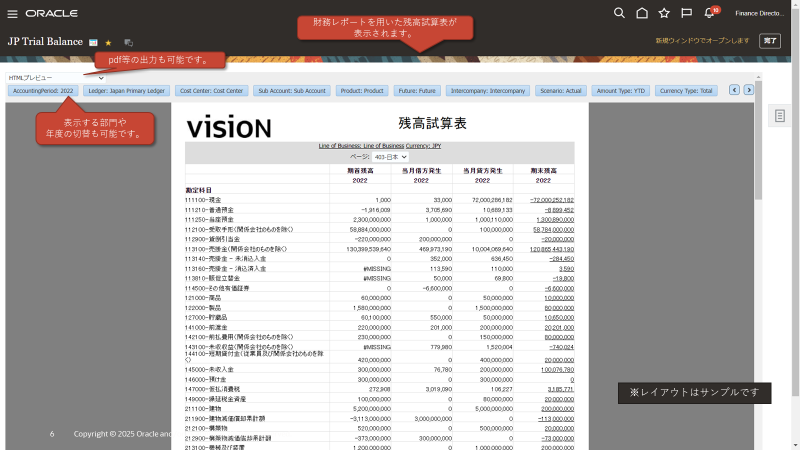Click the 111100-現金 account row label

point(203,200)
